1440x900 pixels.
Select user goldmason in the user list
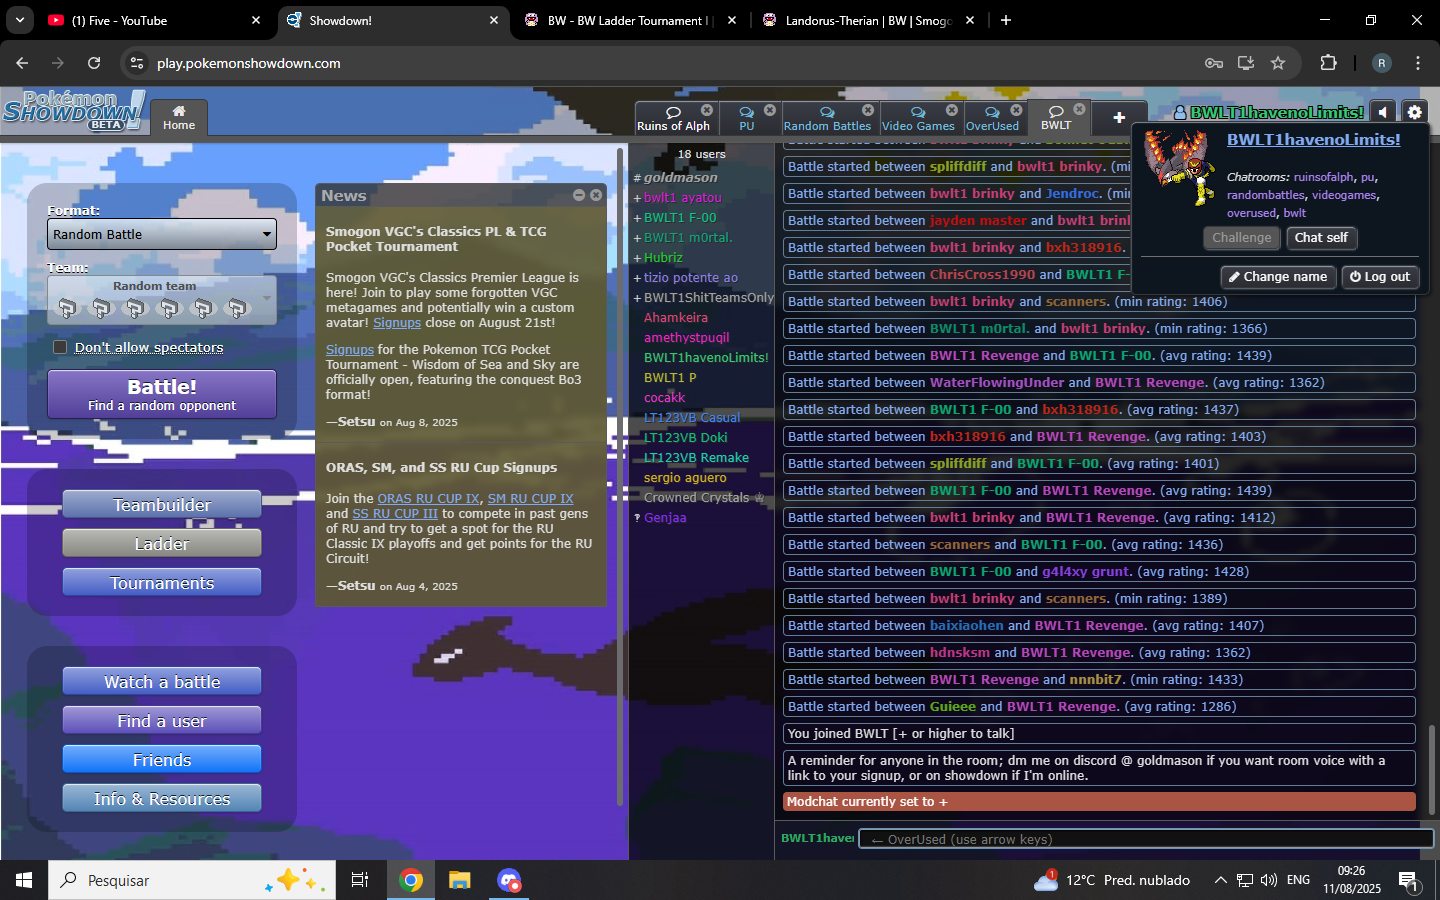point(680,177)
